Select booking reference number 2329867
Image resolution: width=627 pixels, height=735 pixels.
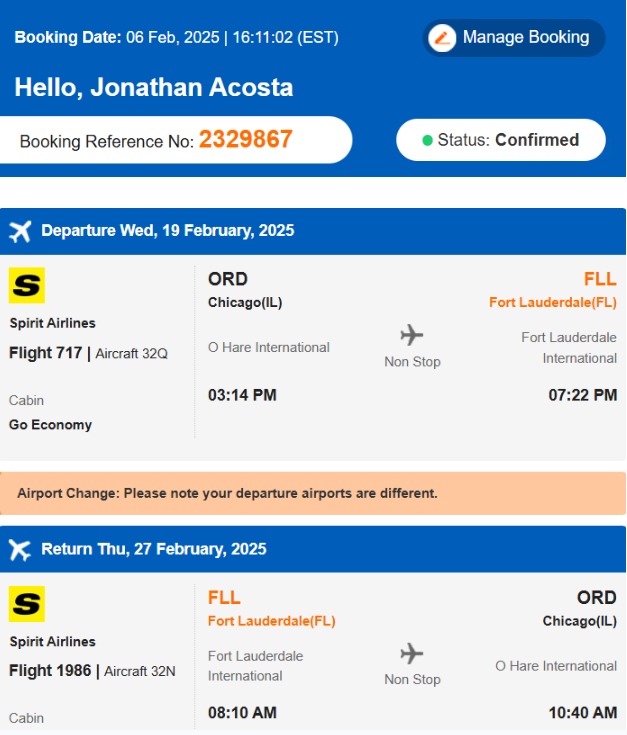pos(246,139)
